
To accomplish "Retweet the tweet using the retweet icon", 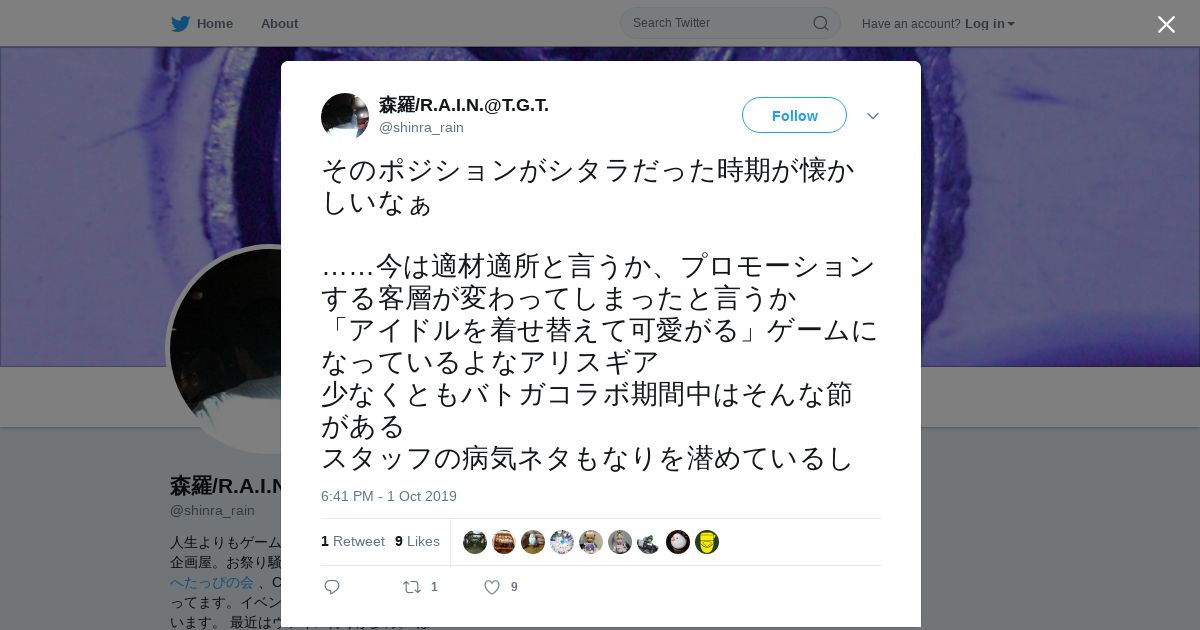I will click(411, 587).
